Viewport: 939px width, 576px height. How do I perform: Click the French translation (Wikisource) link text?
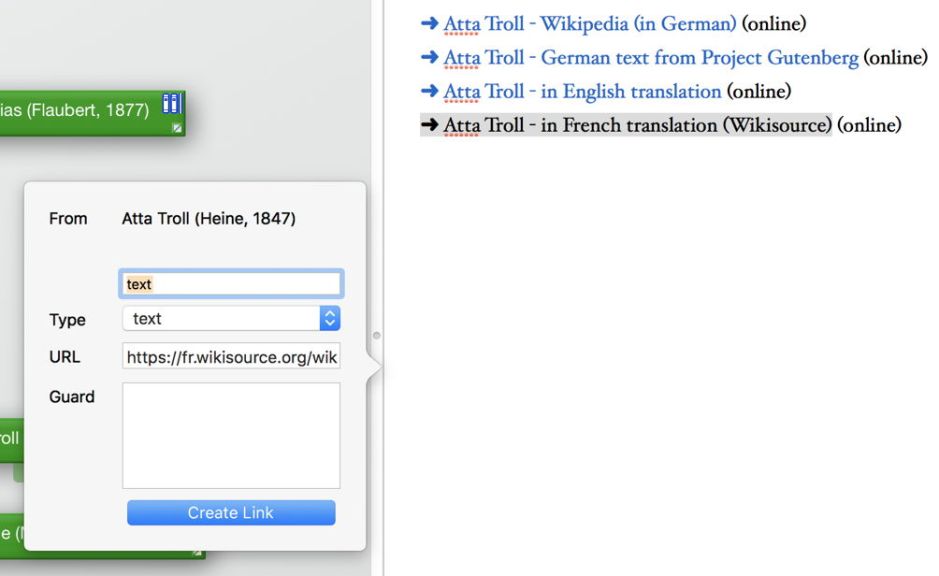coord(638,126)
